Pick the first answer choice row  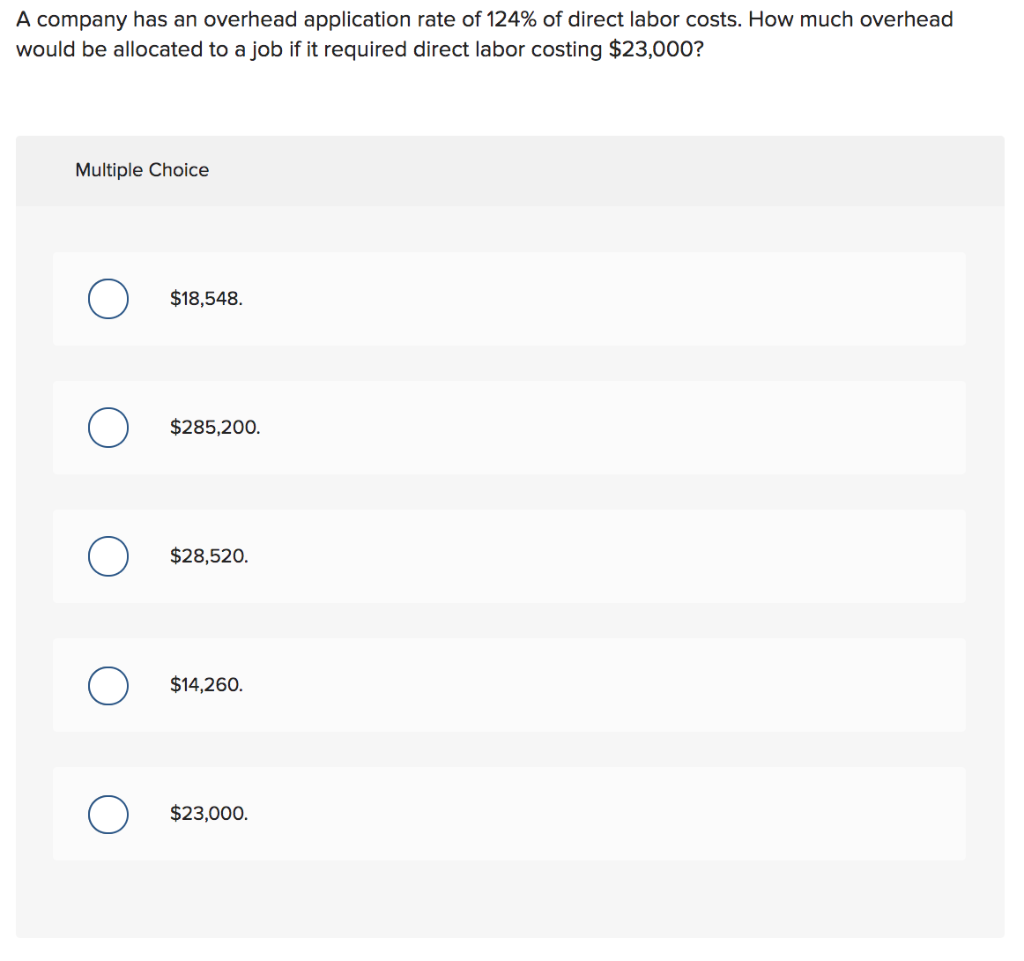pyautogui.click(x=508, y=298)
